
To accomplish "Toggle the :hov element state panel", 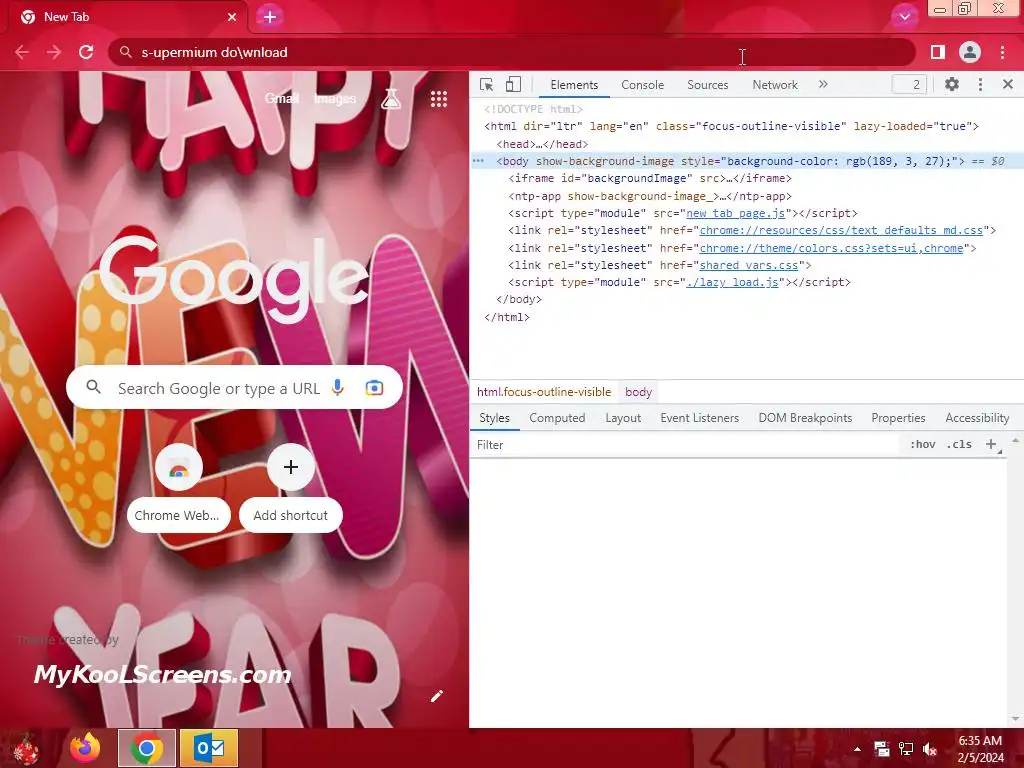I will [x=922, y=445].
